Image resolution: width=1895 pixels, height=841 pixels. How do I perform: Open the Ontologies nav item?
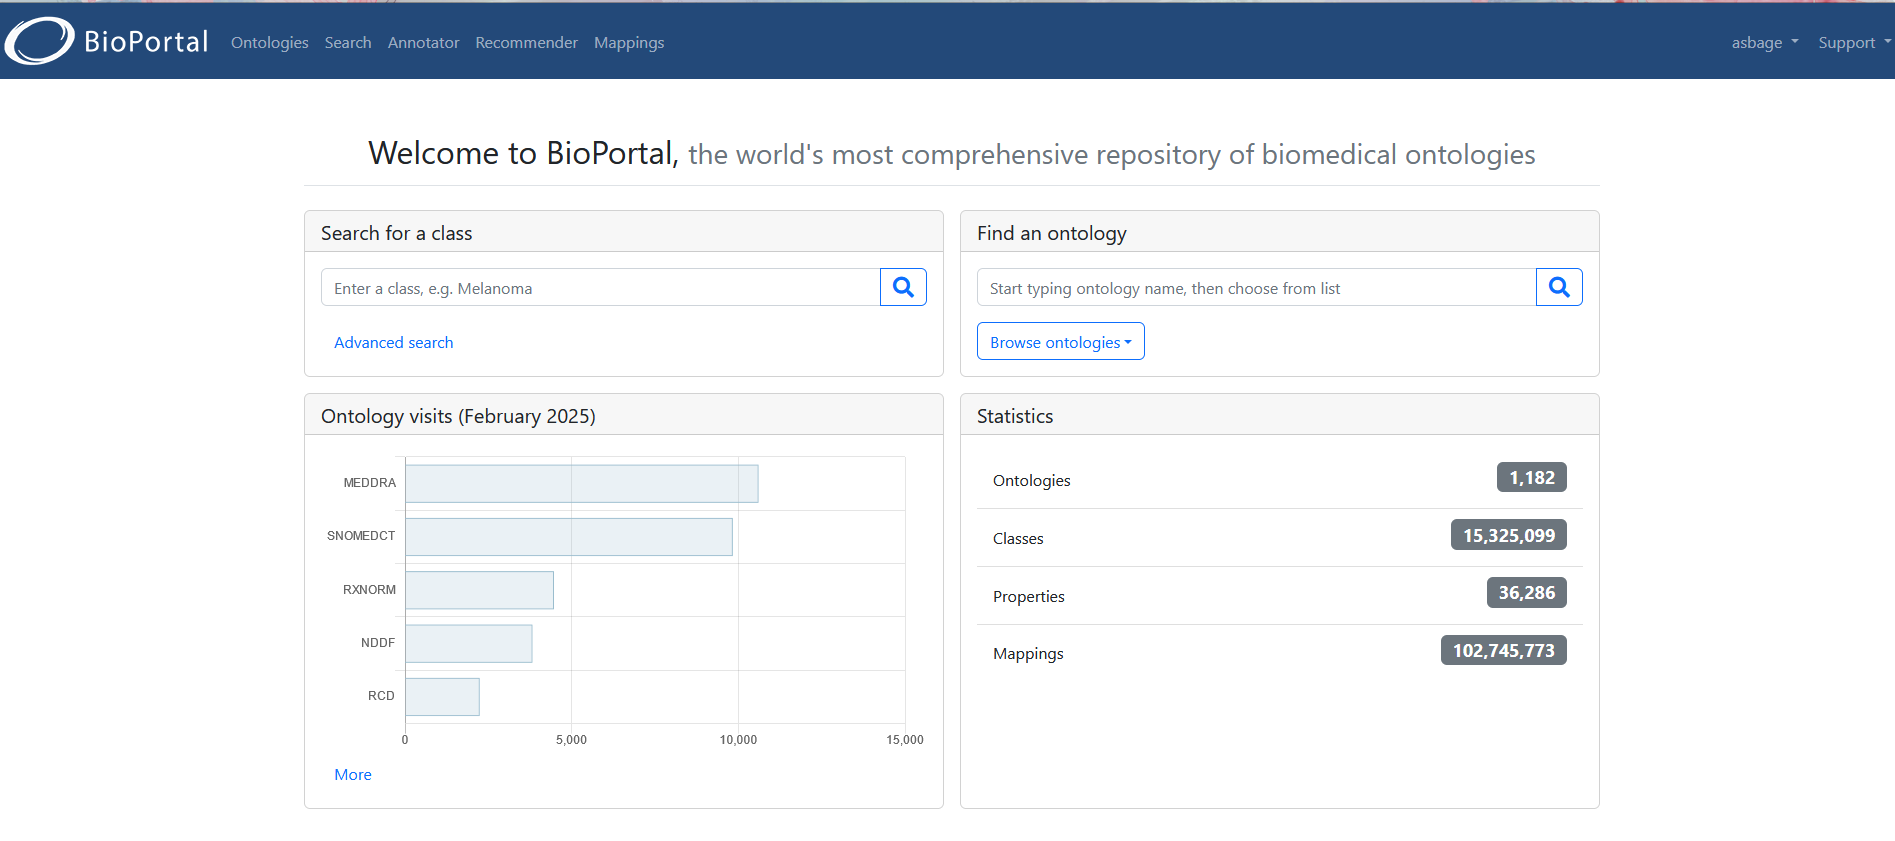point(269,42)
